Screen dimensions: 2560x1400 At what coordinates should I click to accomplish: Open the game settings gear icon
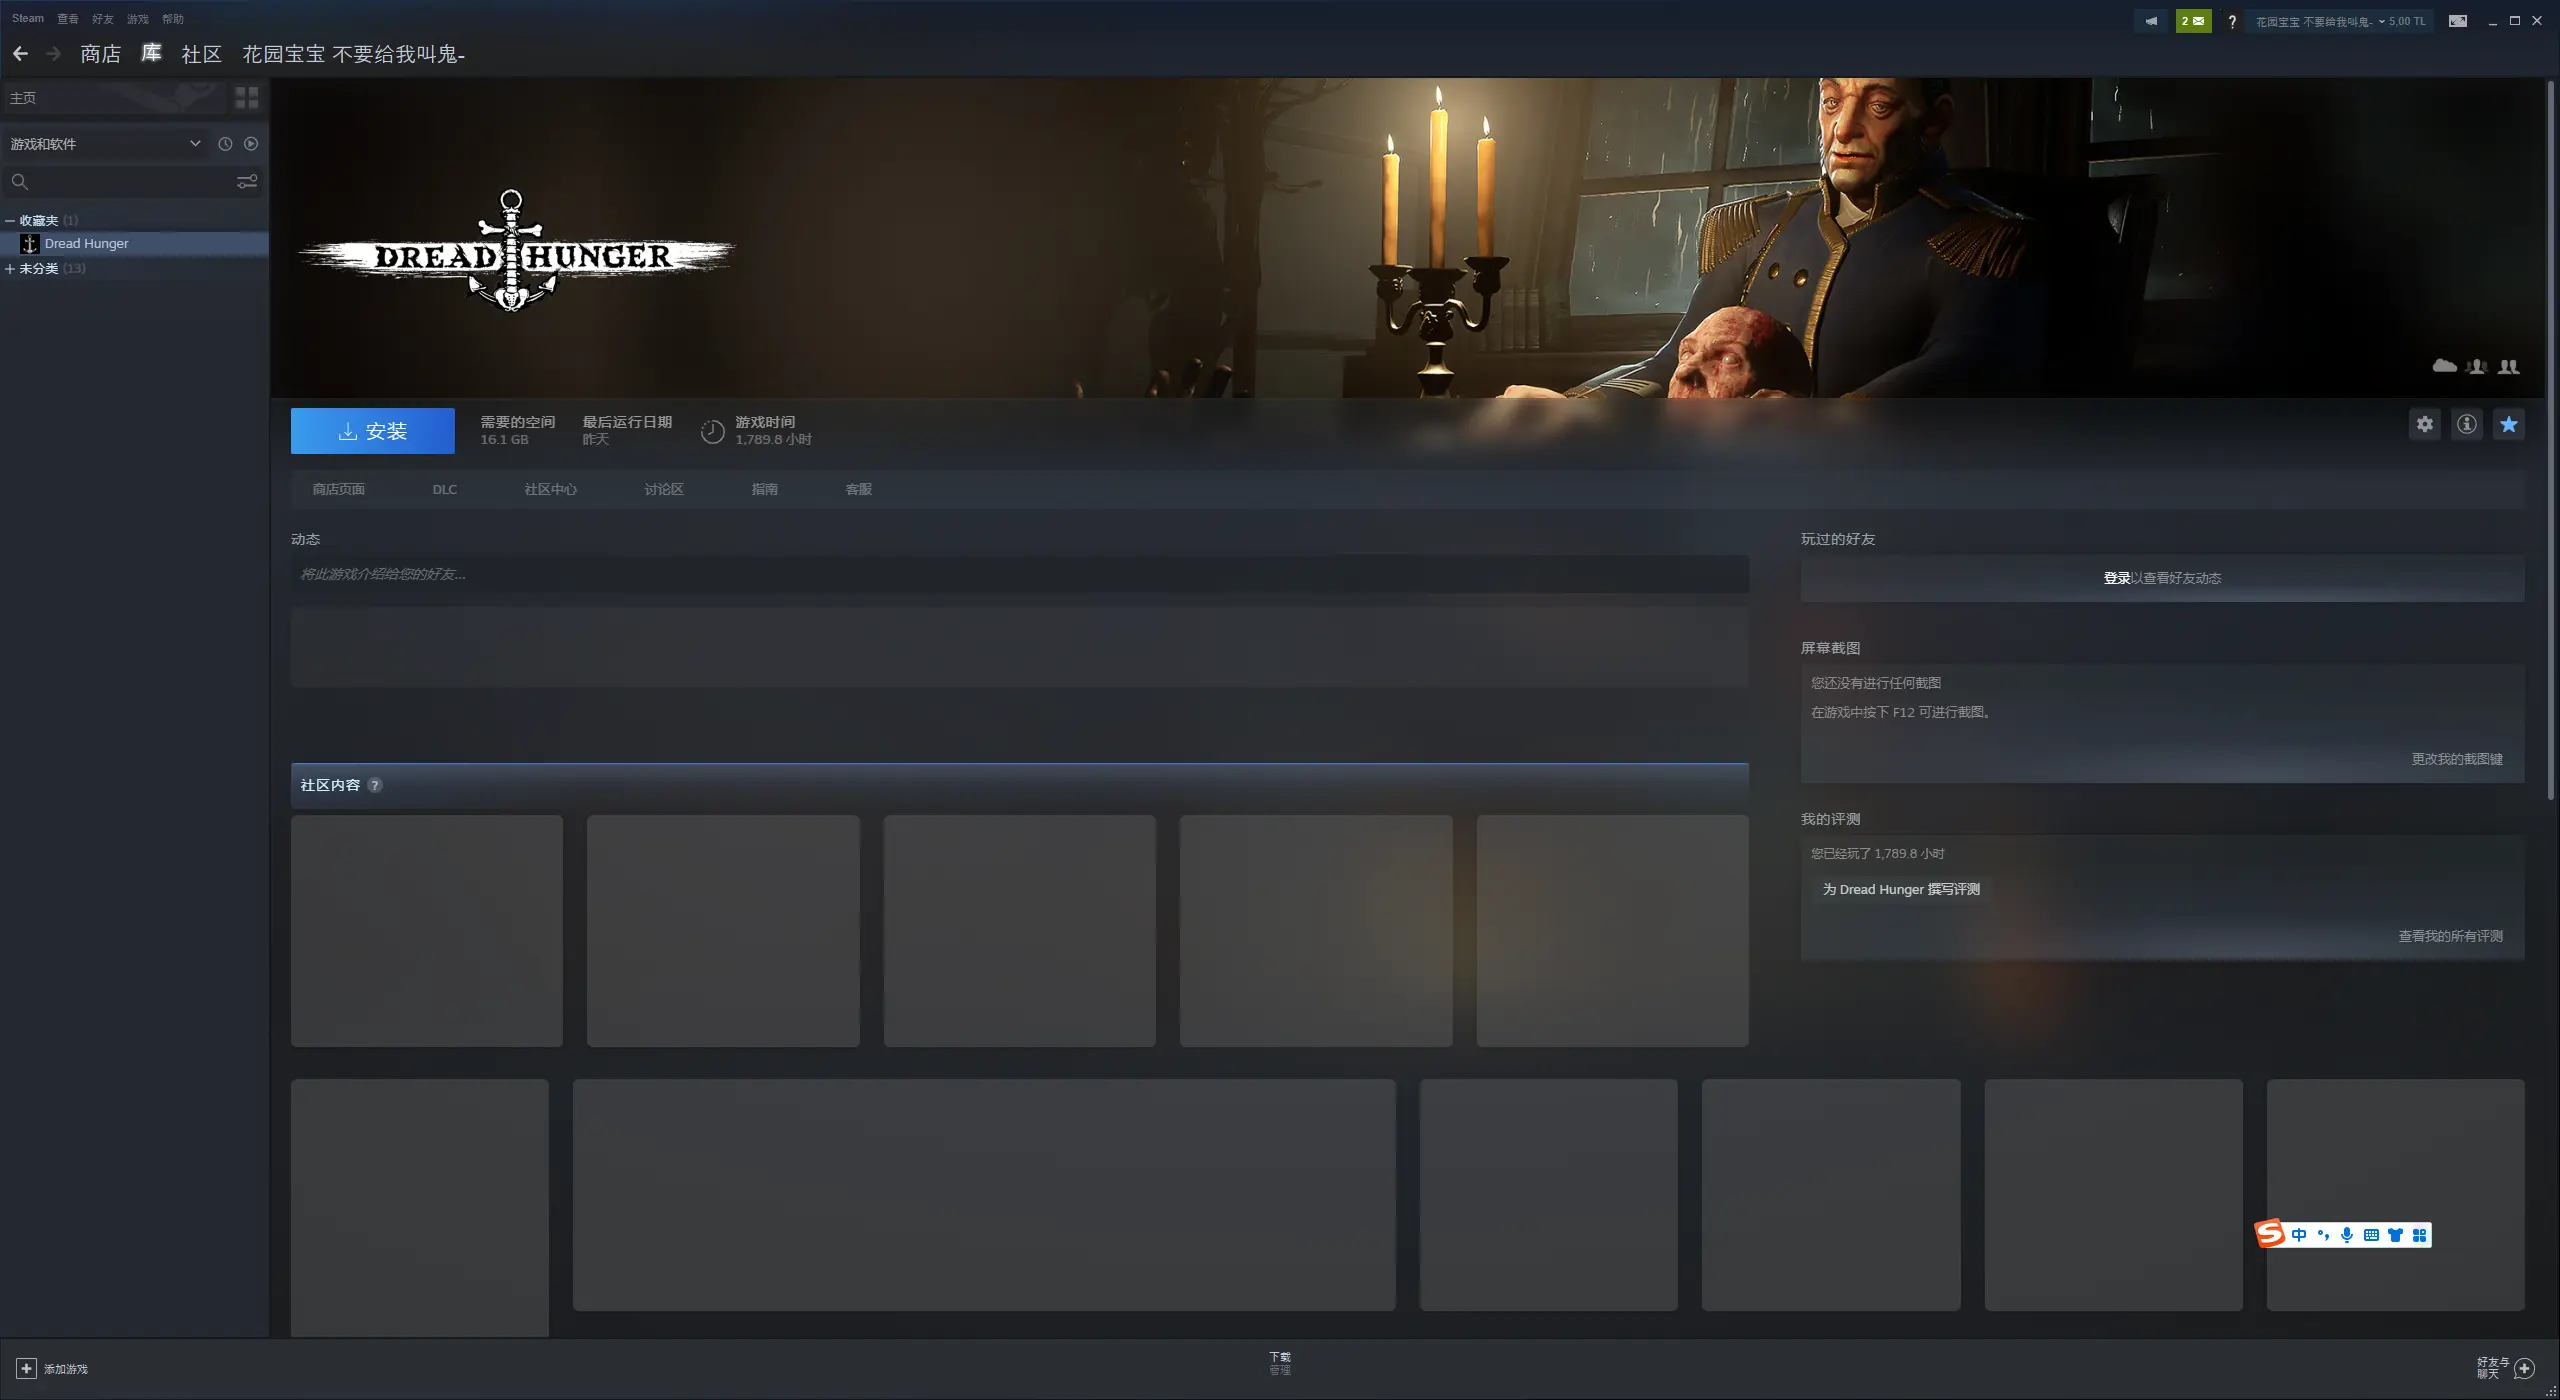point(2425,424)
